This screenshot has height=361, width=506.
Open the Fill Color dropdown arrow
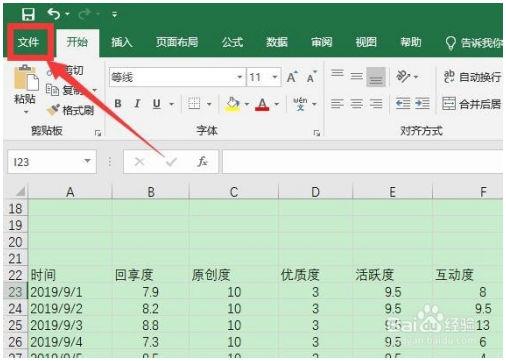pyautogui.click(x=247, y=104)
